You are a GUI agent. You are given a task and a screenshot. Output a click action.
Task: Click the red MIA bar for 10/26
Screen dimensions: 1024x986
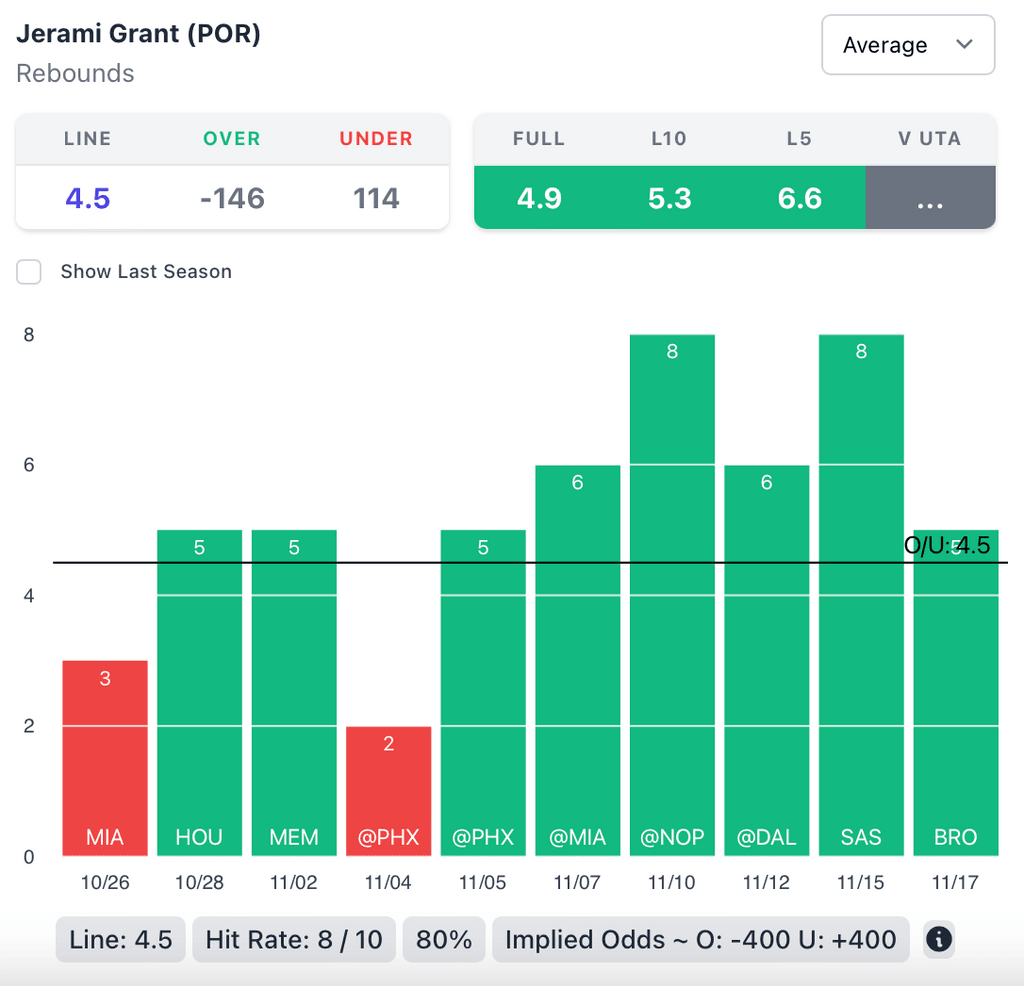105,758
